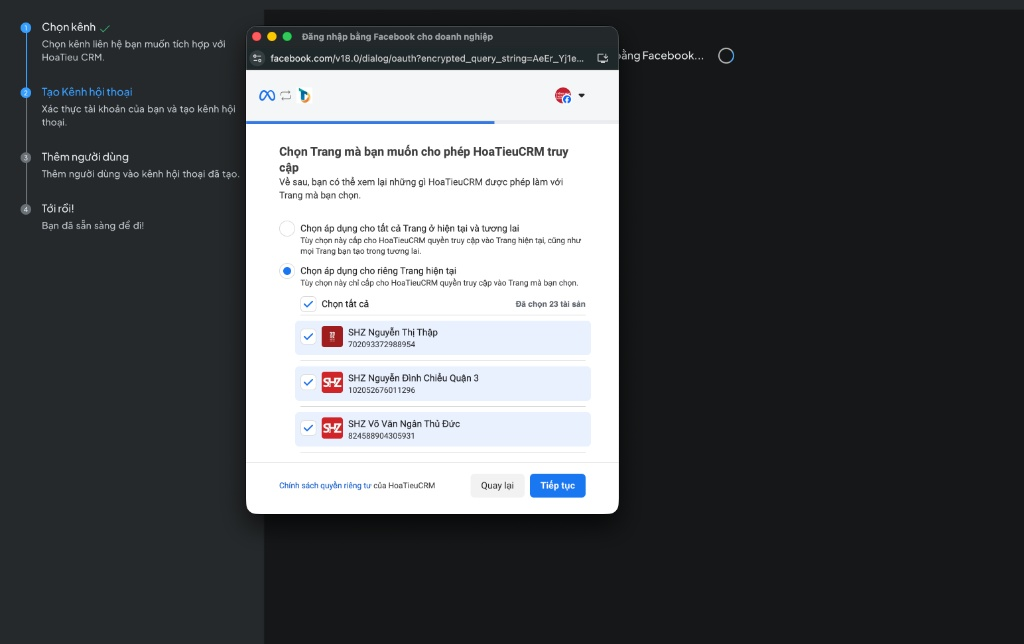Click the Facebook profile avatar
The image size is (1024, 644).
coord(563,95)
